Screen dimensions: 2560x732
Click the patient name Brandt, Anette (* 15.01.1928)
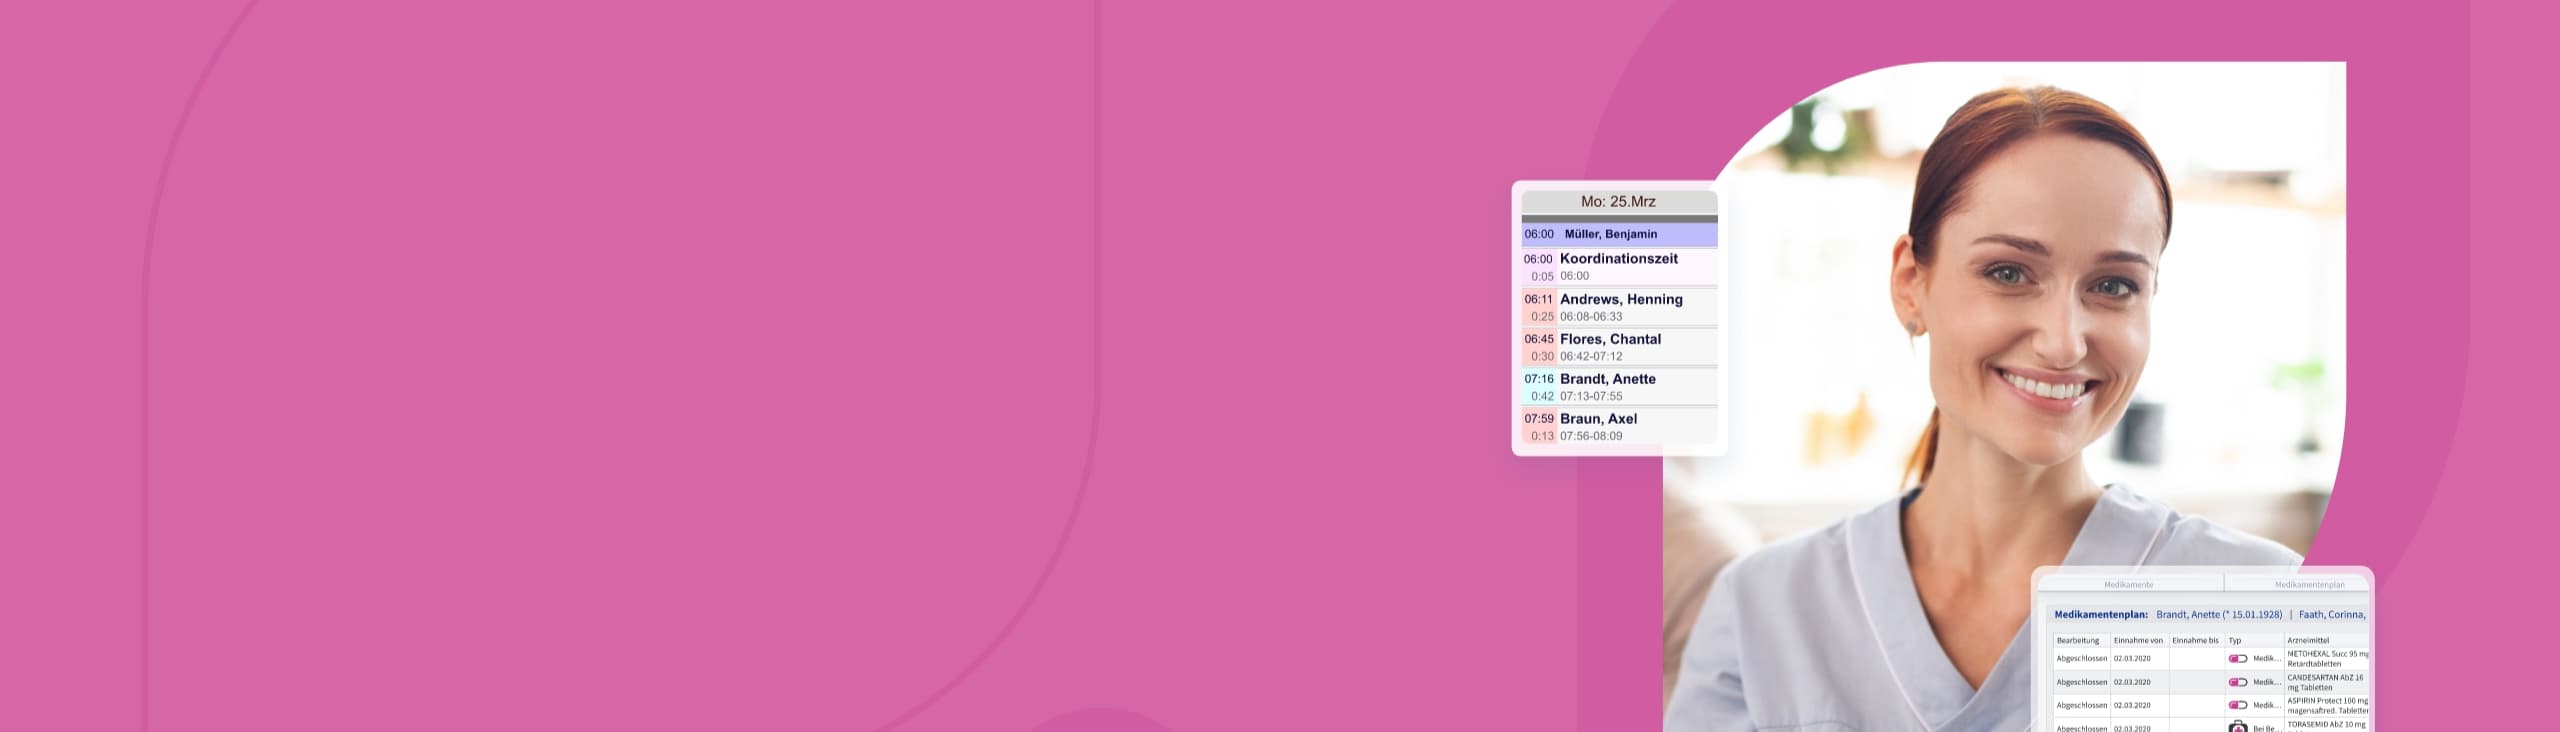2218,615
